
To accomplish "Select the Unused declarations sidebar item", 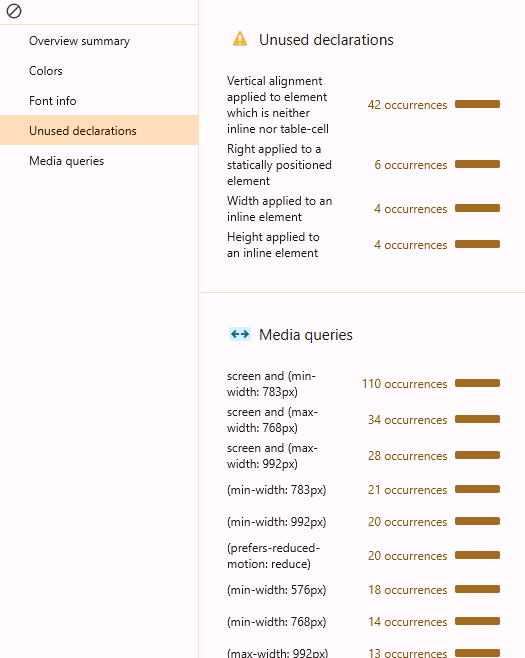I will (x=83, y=131).
